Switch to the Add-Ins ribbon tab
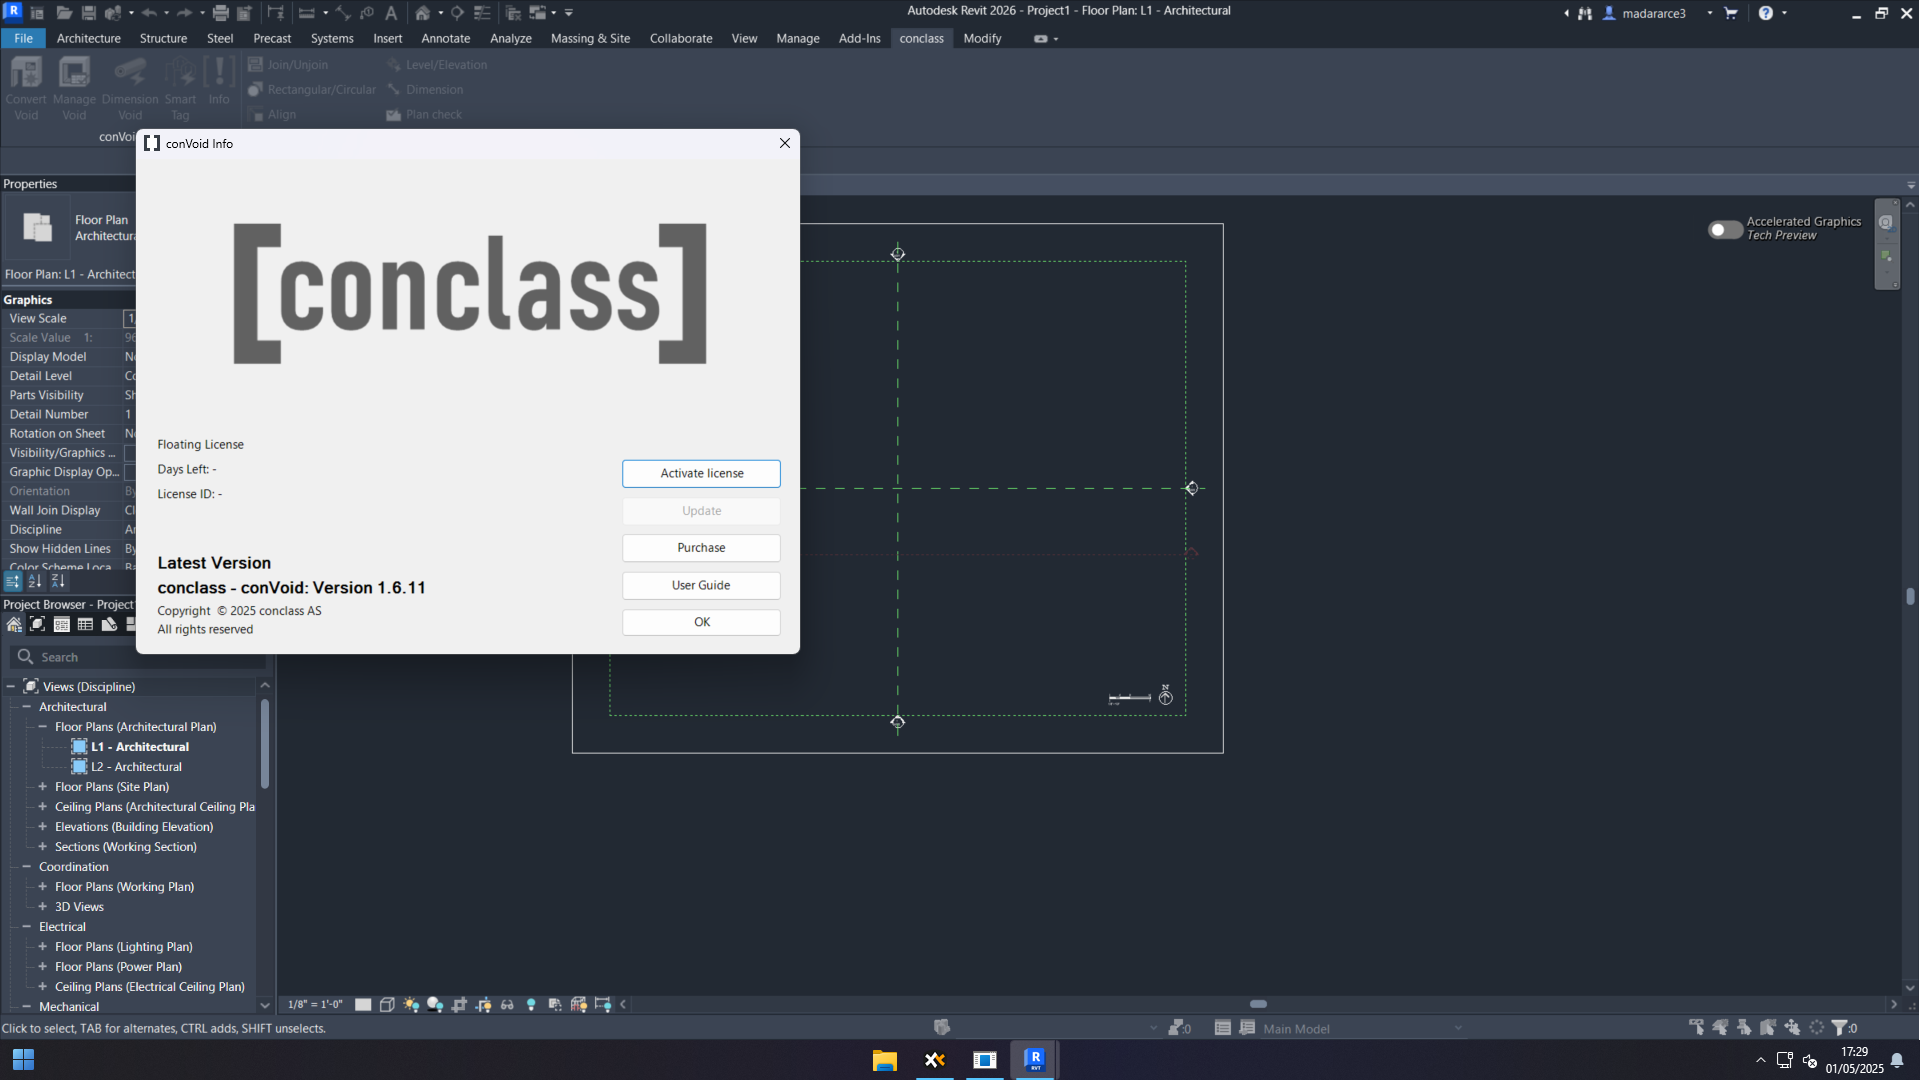Viewport: 1920px width, 1080px height. pos(859,38)
